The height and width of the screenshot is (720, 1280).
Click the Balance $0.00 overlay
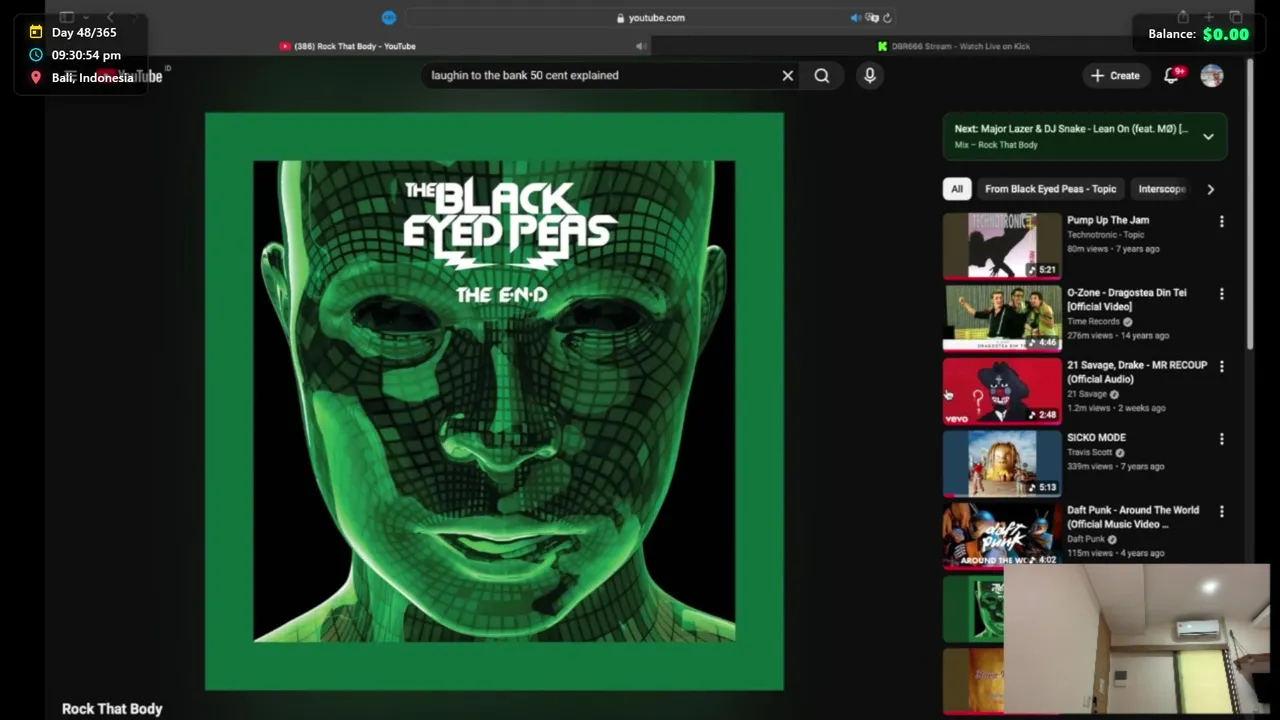point(1198,34)
